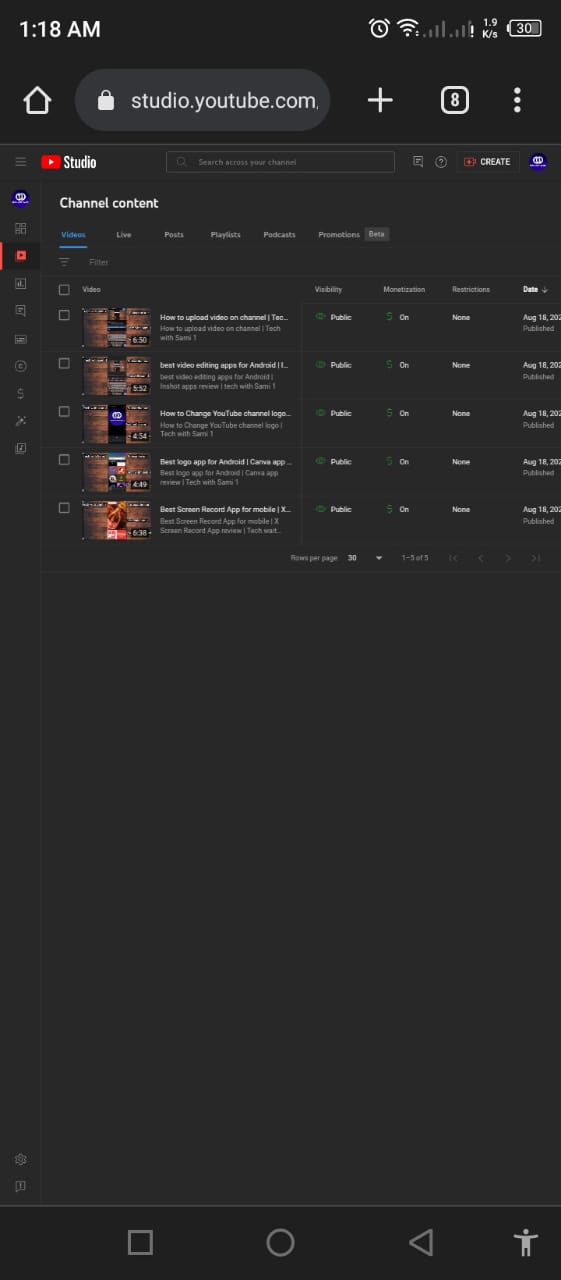The image size is (561, 1280).
Task: Select checkbox for How to upload video
Action: tap(64, 315)
